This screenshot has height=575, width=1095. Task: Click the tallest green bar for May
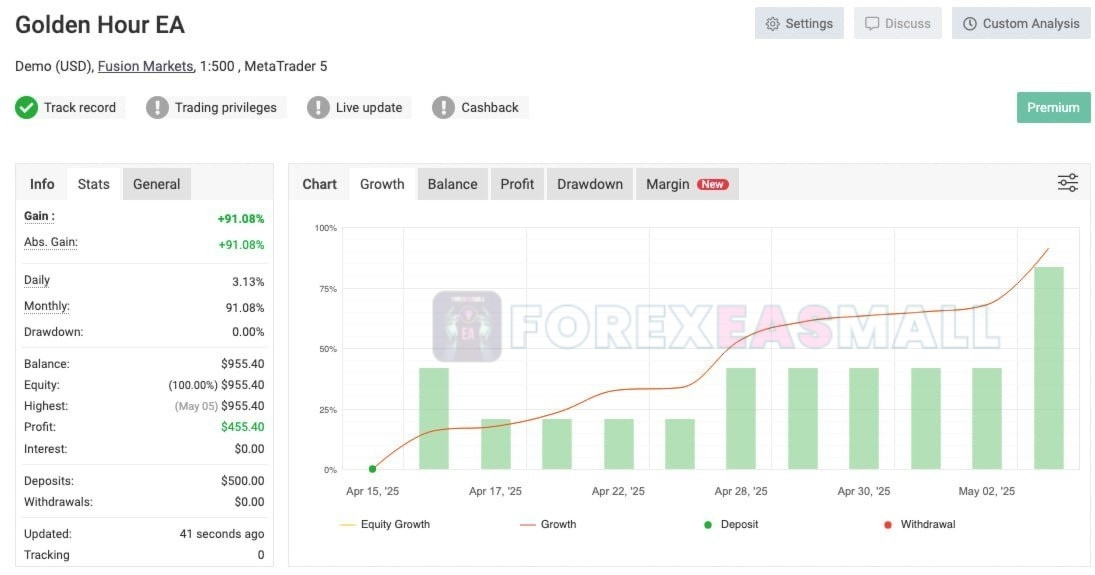pos(1048,368)
